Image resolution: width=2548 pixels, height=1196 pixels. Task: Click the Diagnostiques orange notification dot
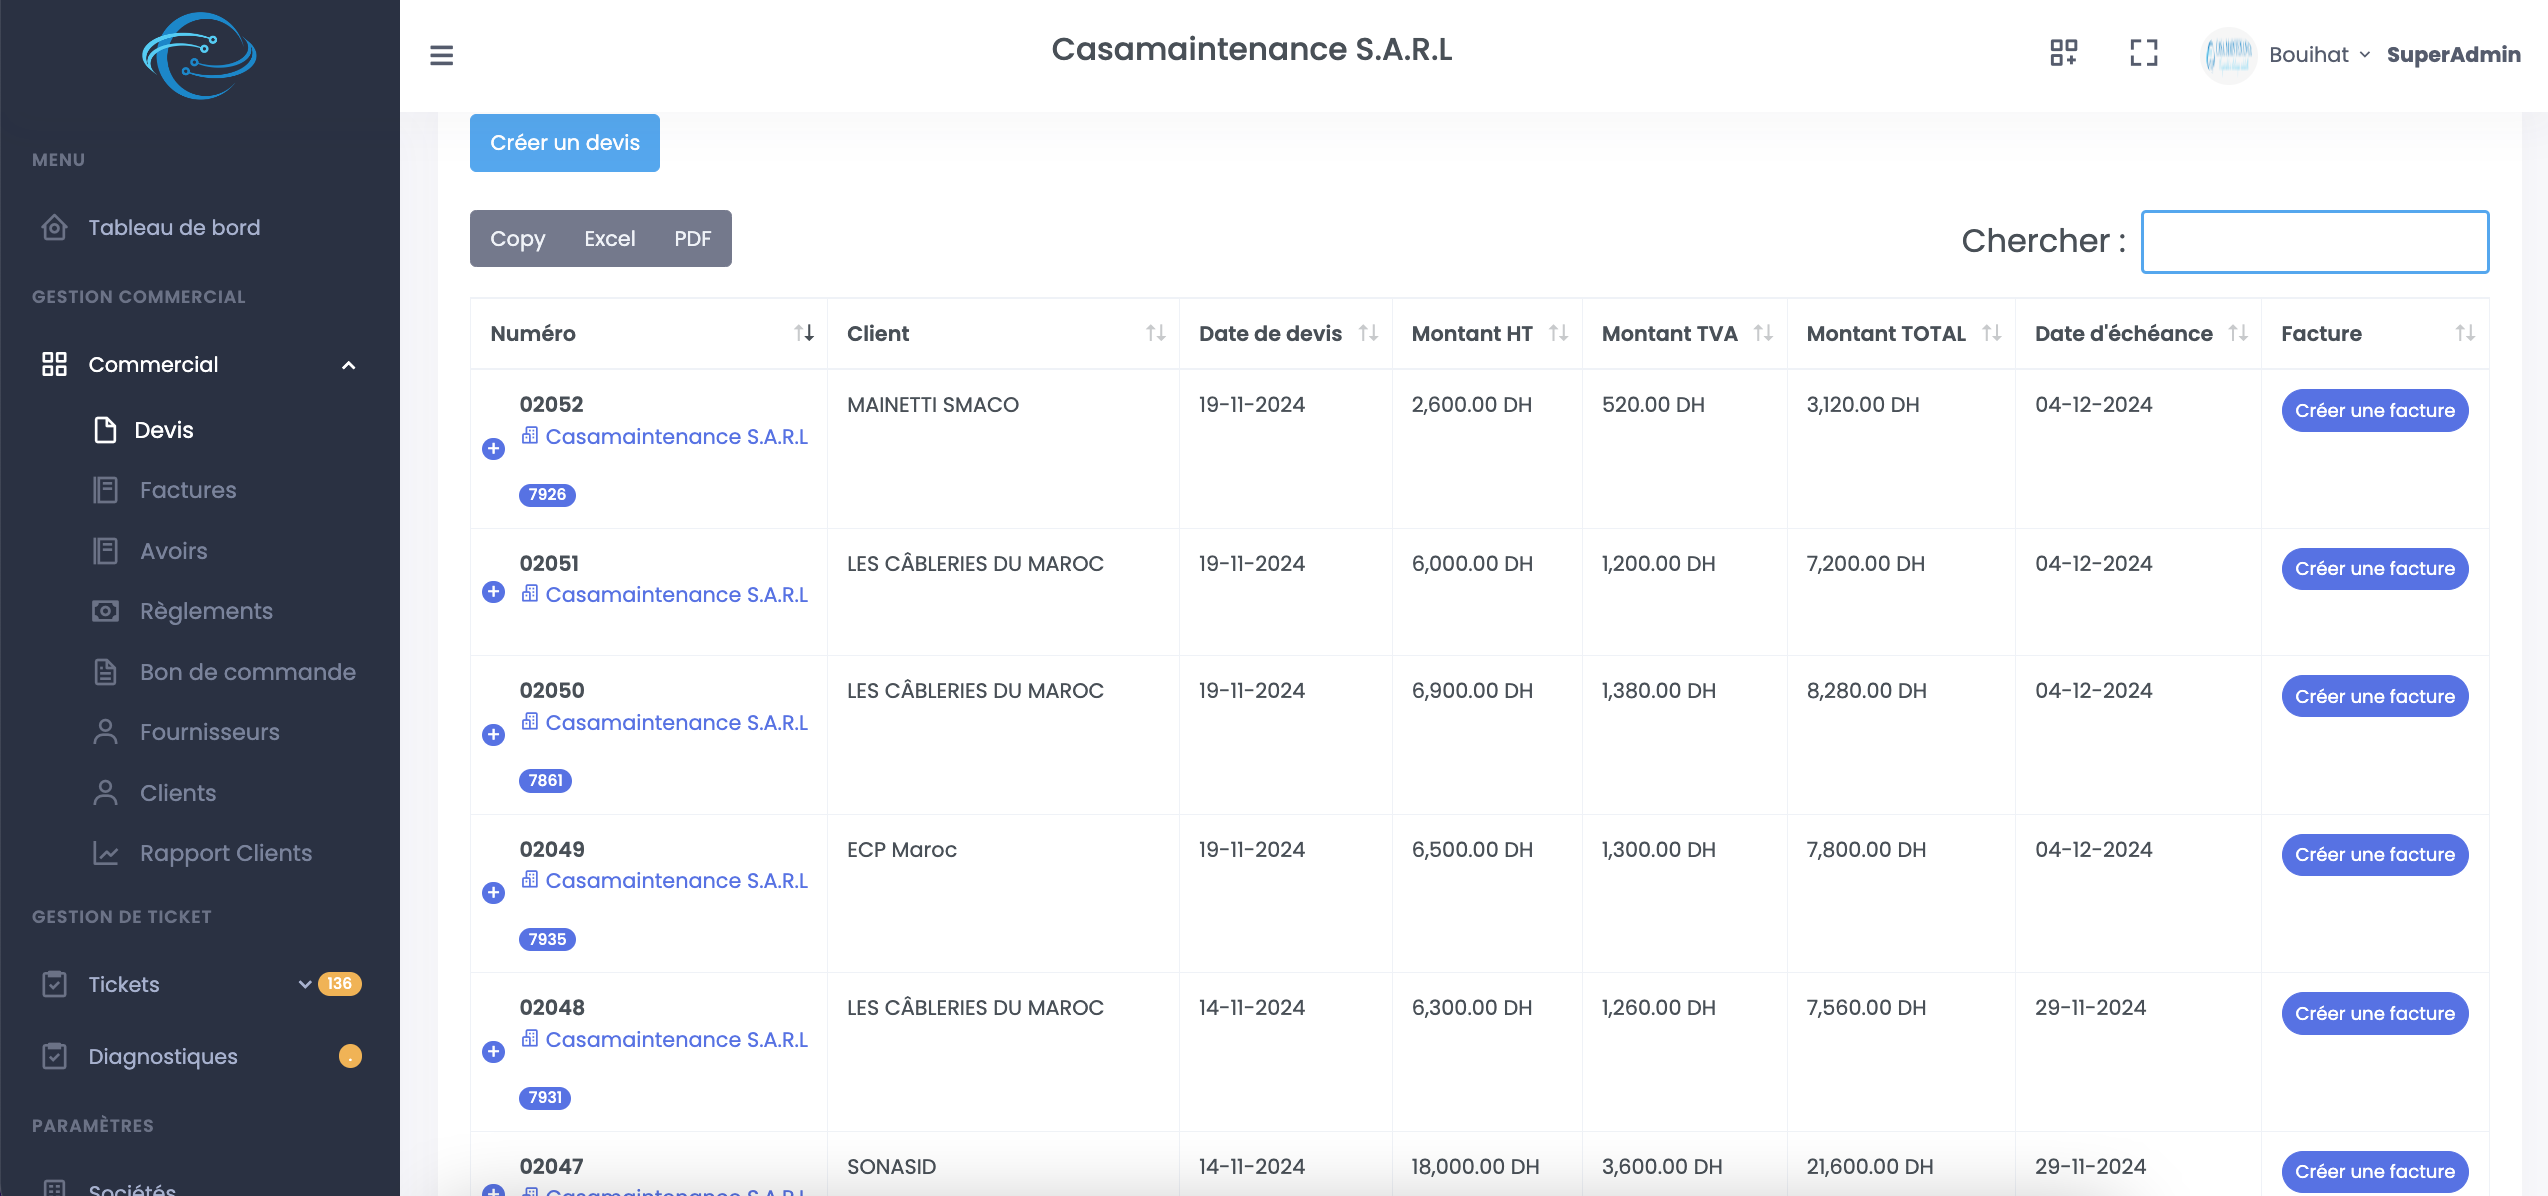[350, 1056]
